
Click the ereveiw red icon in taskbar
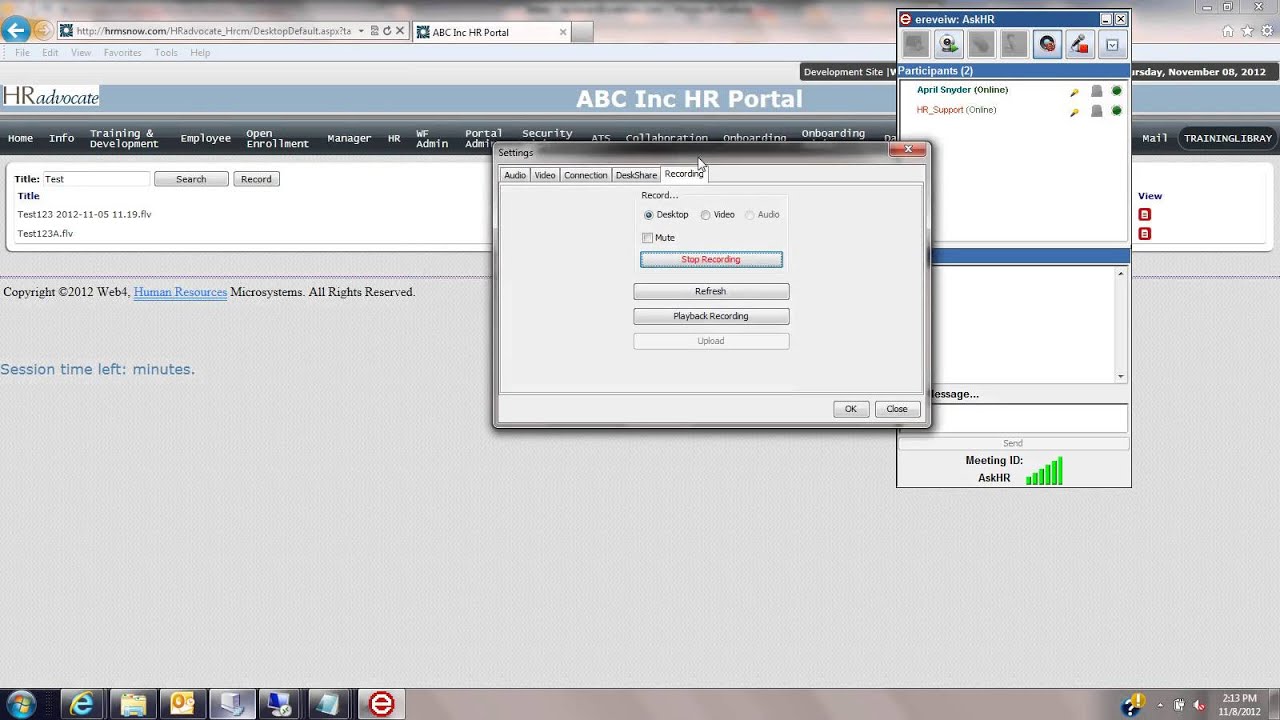(x=382, y=704)
